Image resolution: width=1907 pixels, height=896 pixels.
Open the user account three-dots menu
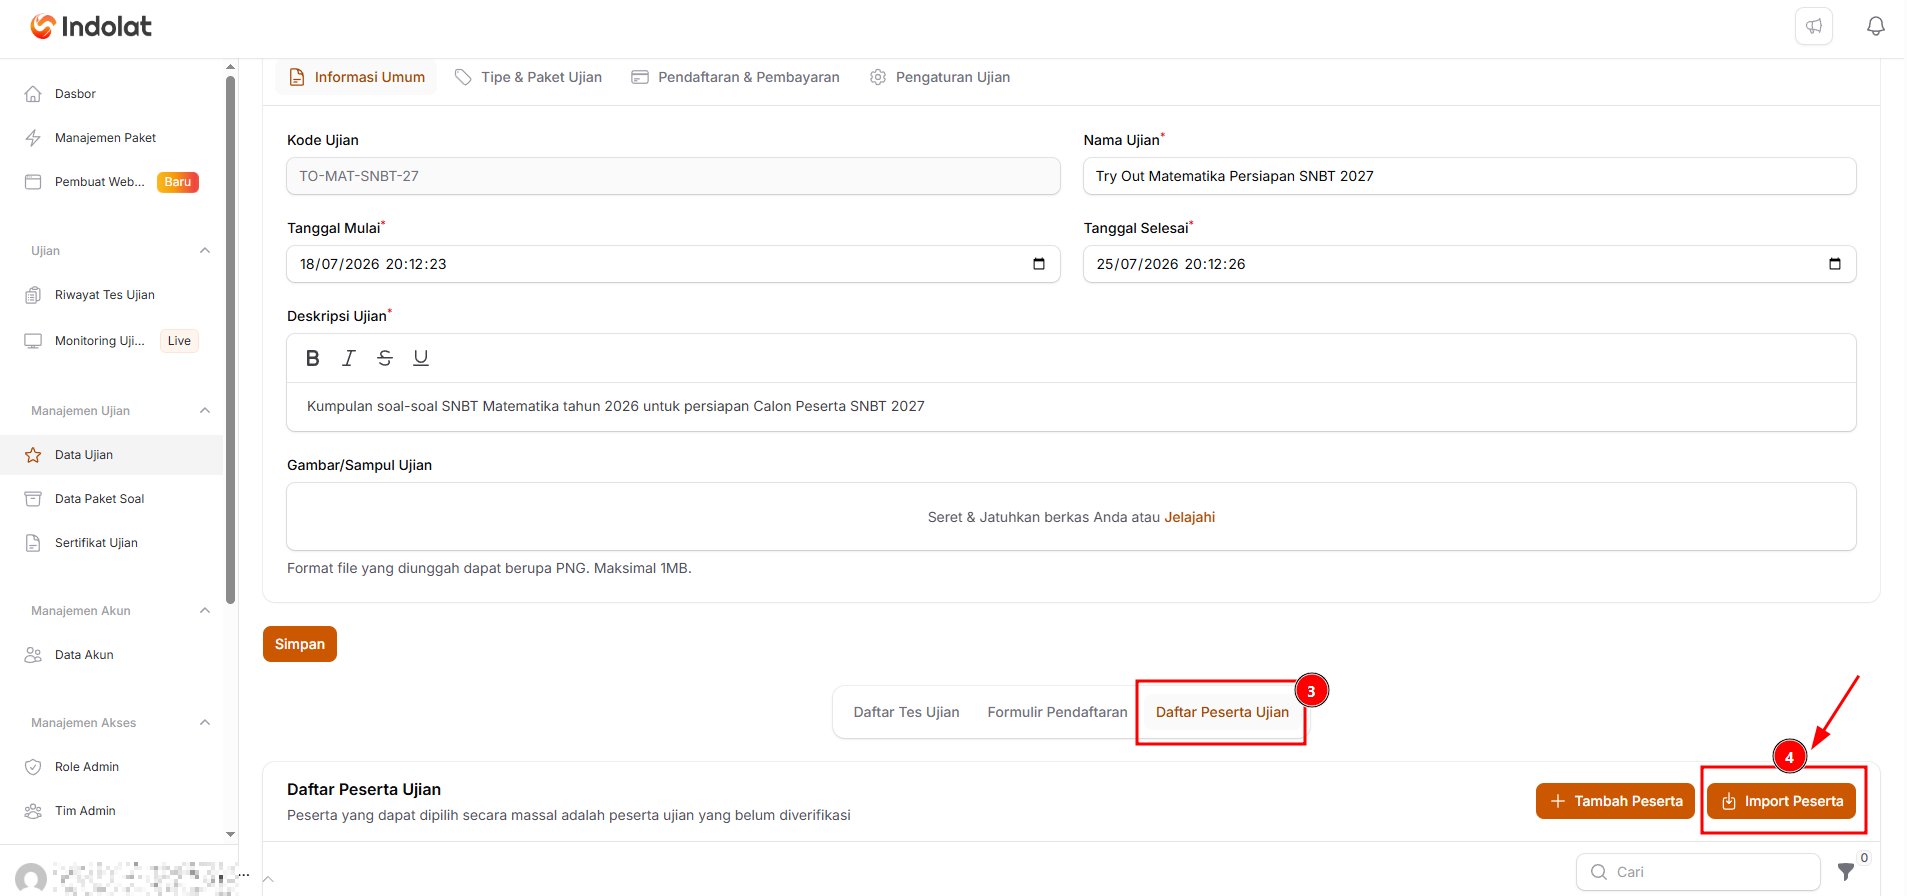tap(244, 875)
